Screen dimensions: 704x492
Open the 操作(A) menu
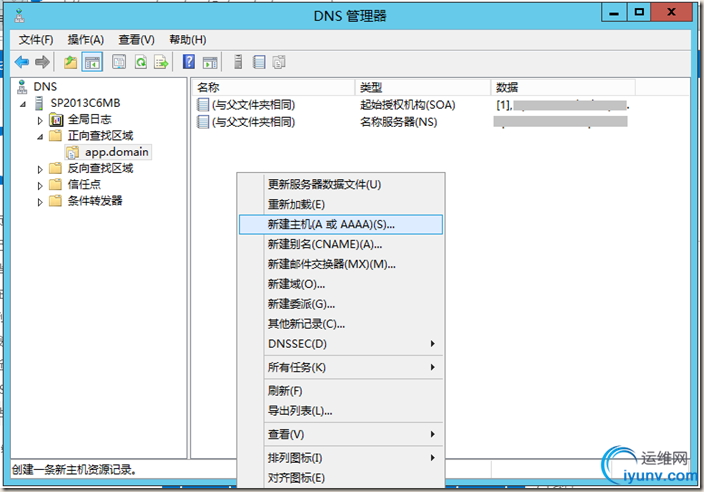[x=86, y=40]
